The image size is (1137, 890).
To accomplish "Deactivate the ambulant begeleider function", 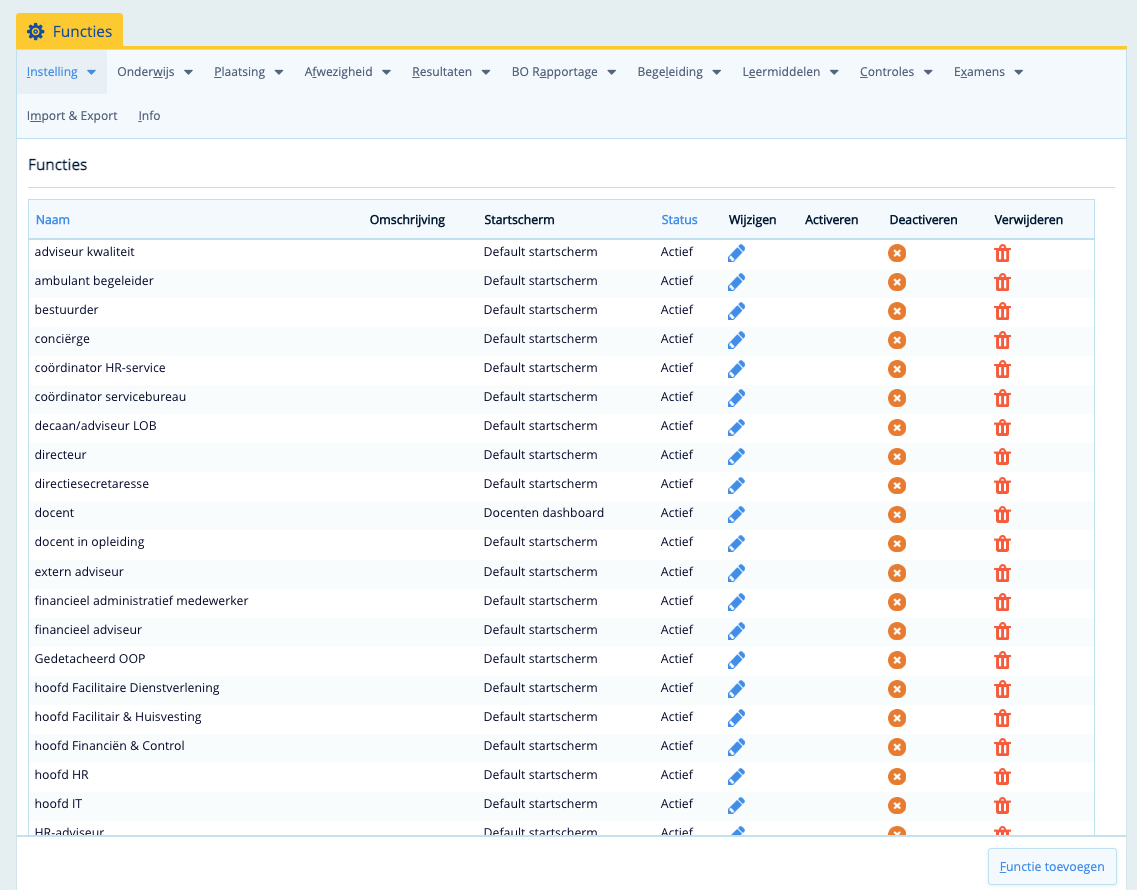I will coord(897,282).
